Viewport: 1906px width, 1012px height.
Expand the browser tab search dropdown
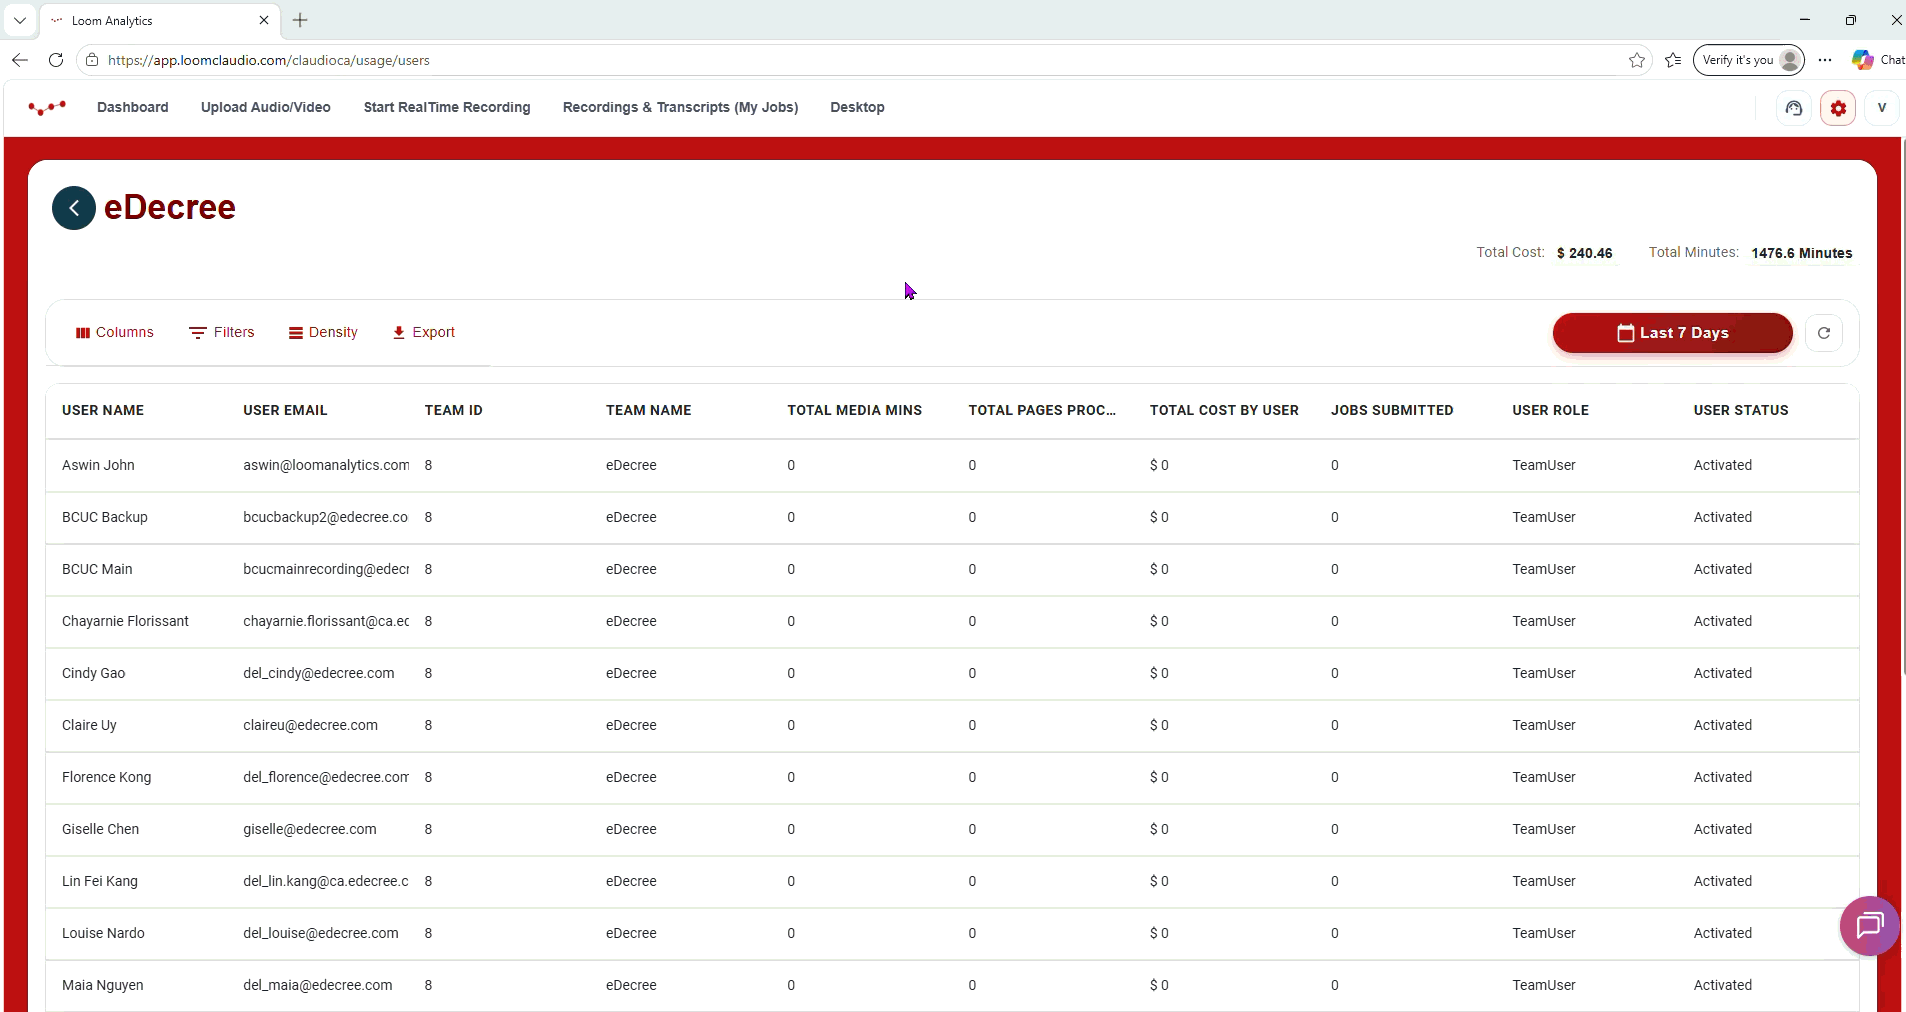coord(19,20)
